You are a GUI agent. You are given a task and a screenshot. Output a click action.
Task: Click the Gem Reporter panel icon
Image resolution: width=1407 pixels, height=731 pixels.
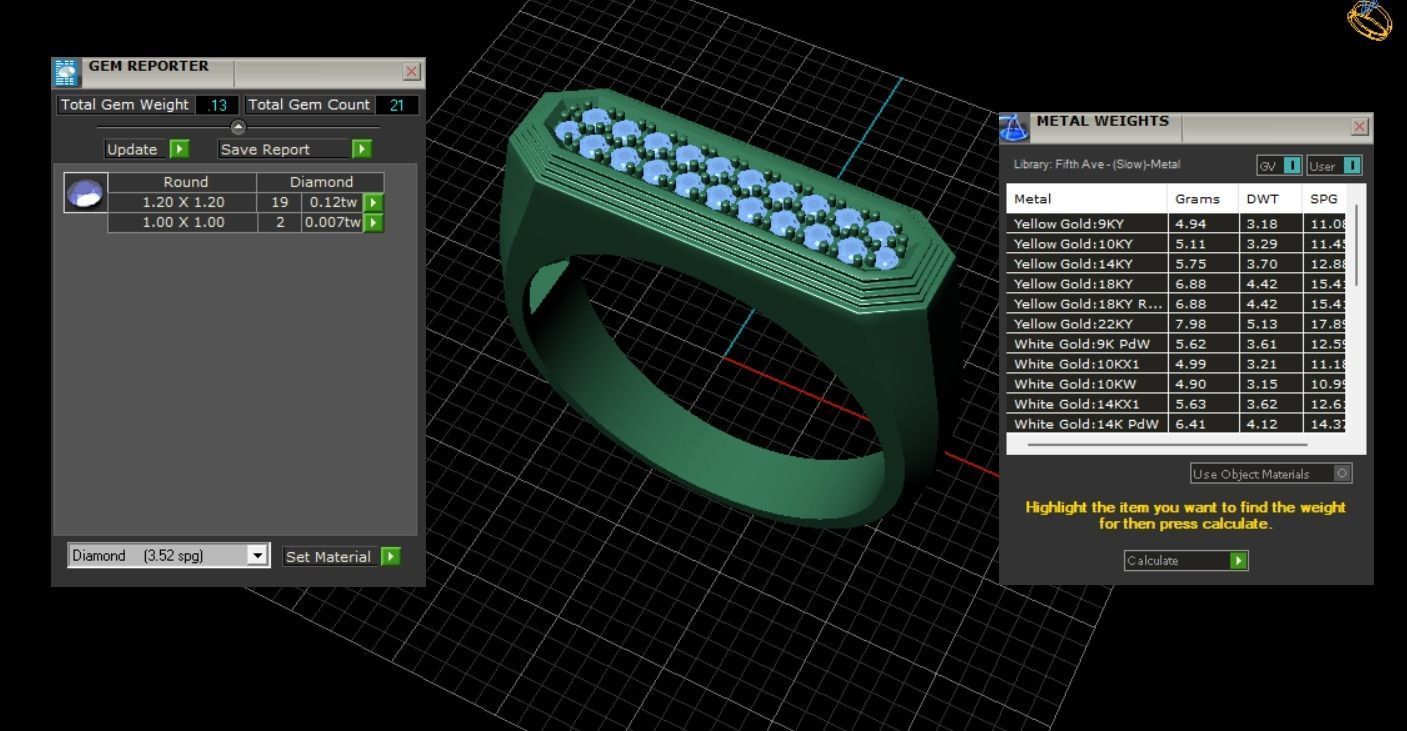(x=65, y=73)
